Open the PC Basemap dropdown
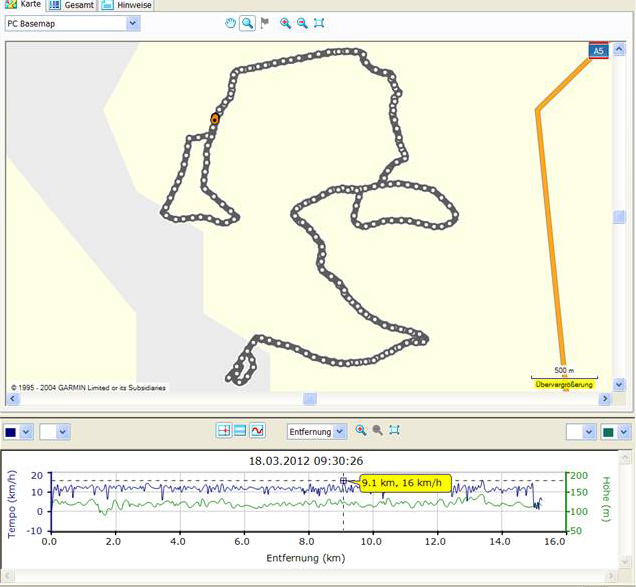636x587 pixels. (x=133, y=23)
